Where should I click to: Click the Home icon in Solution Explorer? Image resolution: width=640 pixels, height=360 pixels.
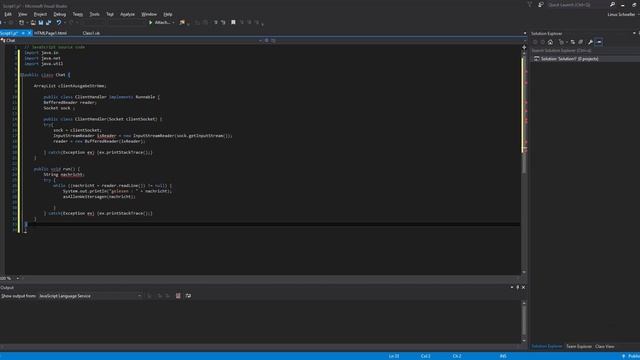coord(550,42)
